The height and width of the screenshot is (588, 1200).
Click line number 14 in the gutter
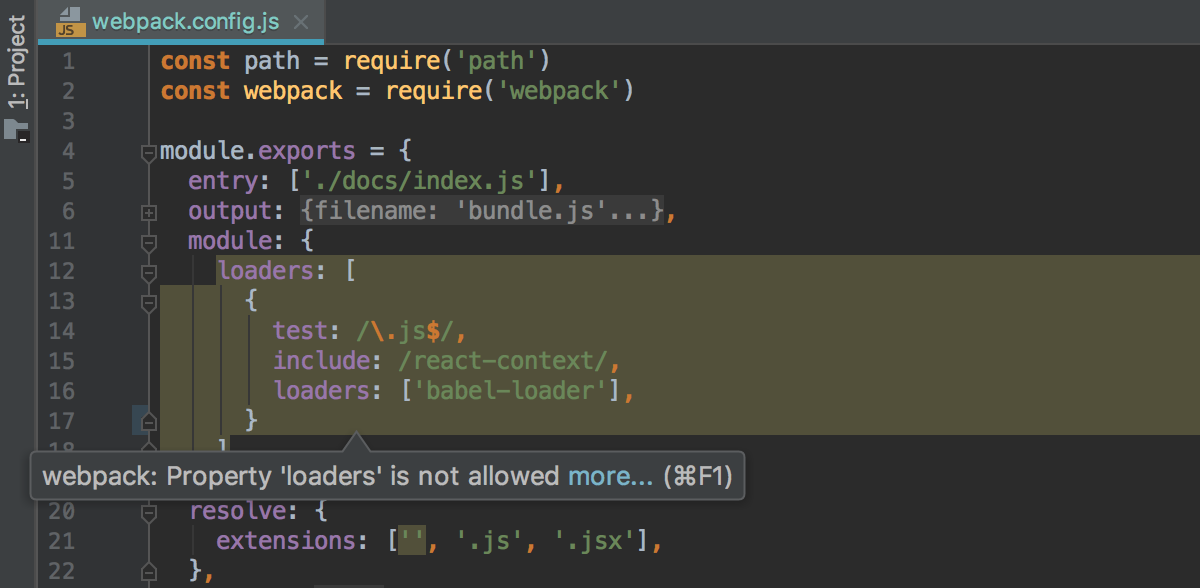(x=61, y=331)
